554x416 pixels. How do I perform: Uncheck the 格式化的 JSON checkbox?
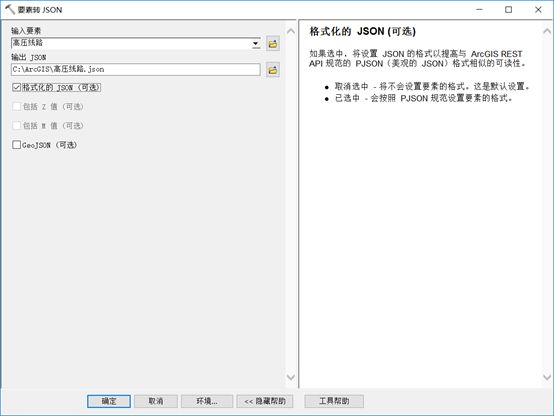pyautogui.click(x=17, y=87)
